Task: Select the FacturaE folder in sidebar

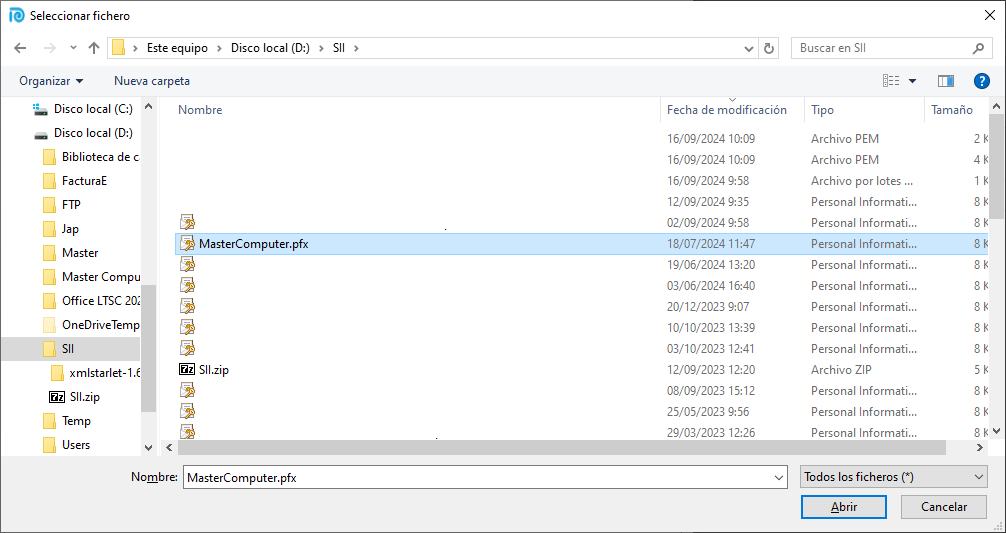Action: point(84,181)
